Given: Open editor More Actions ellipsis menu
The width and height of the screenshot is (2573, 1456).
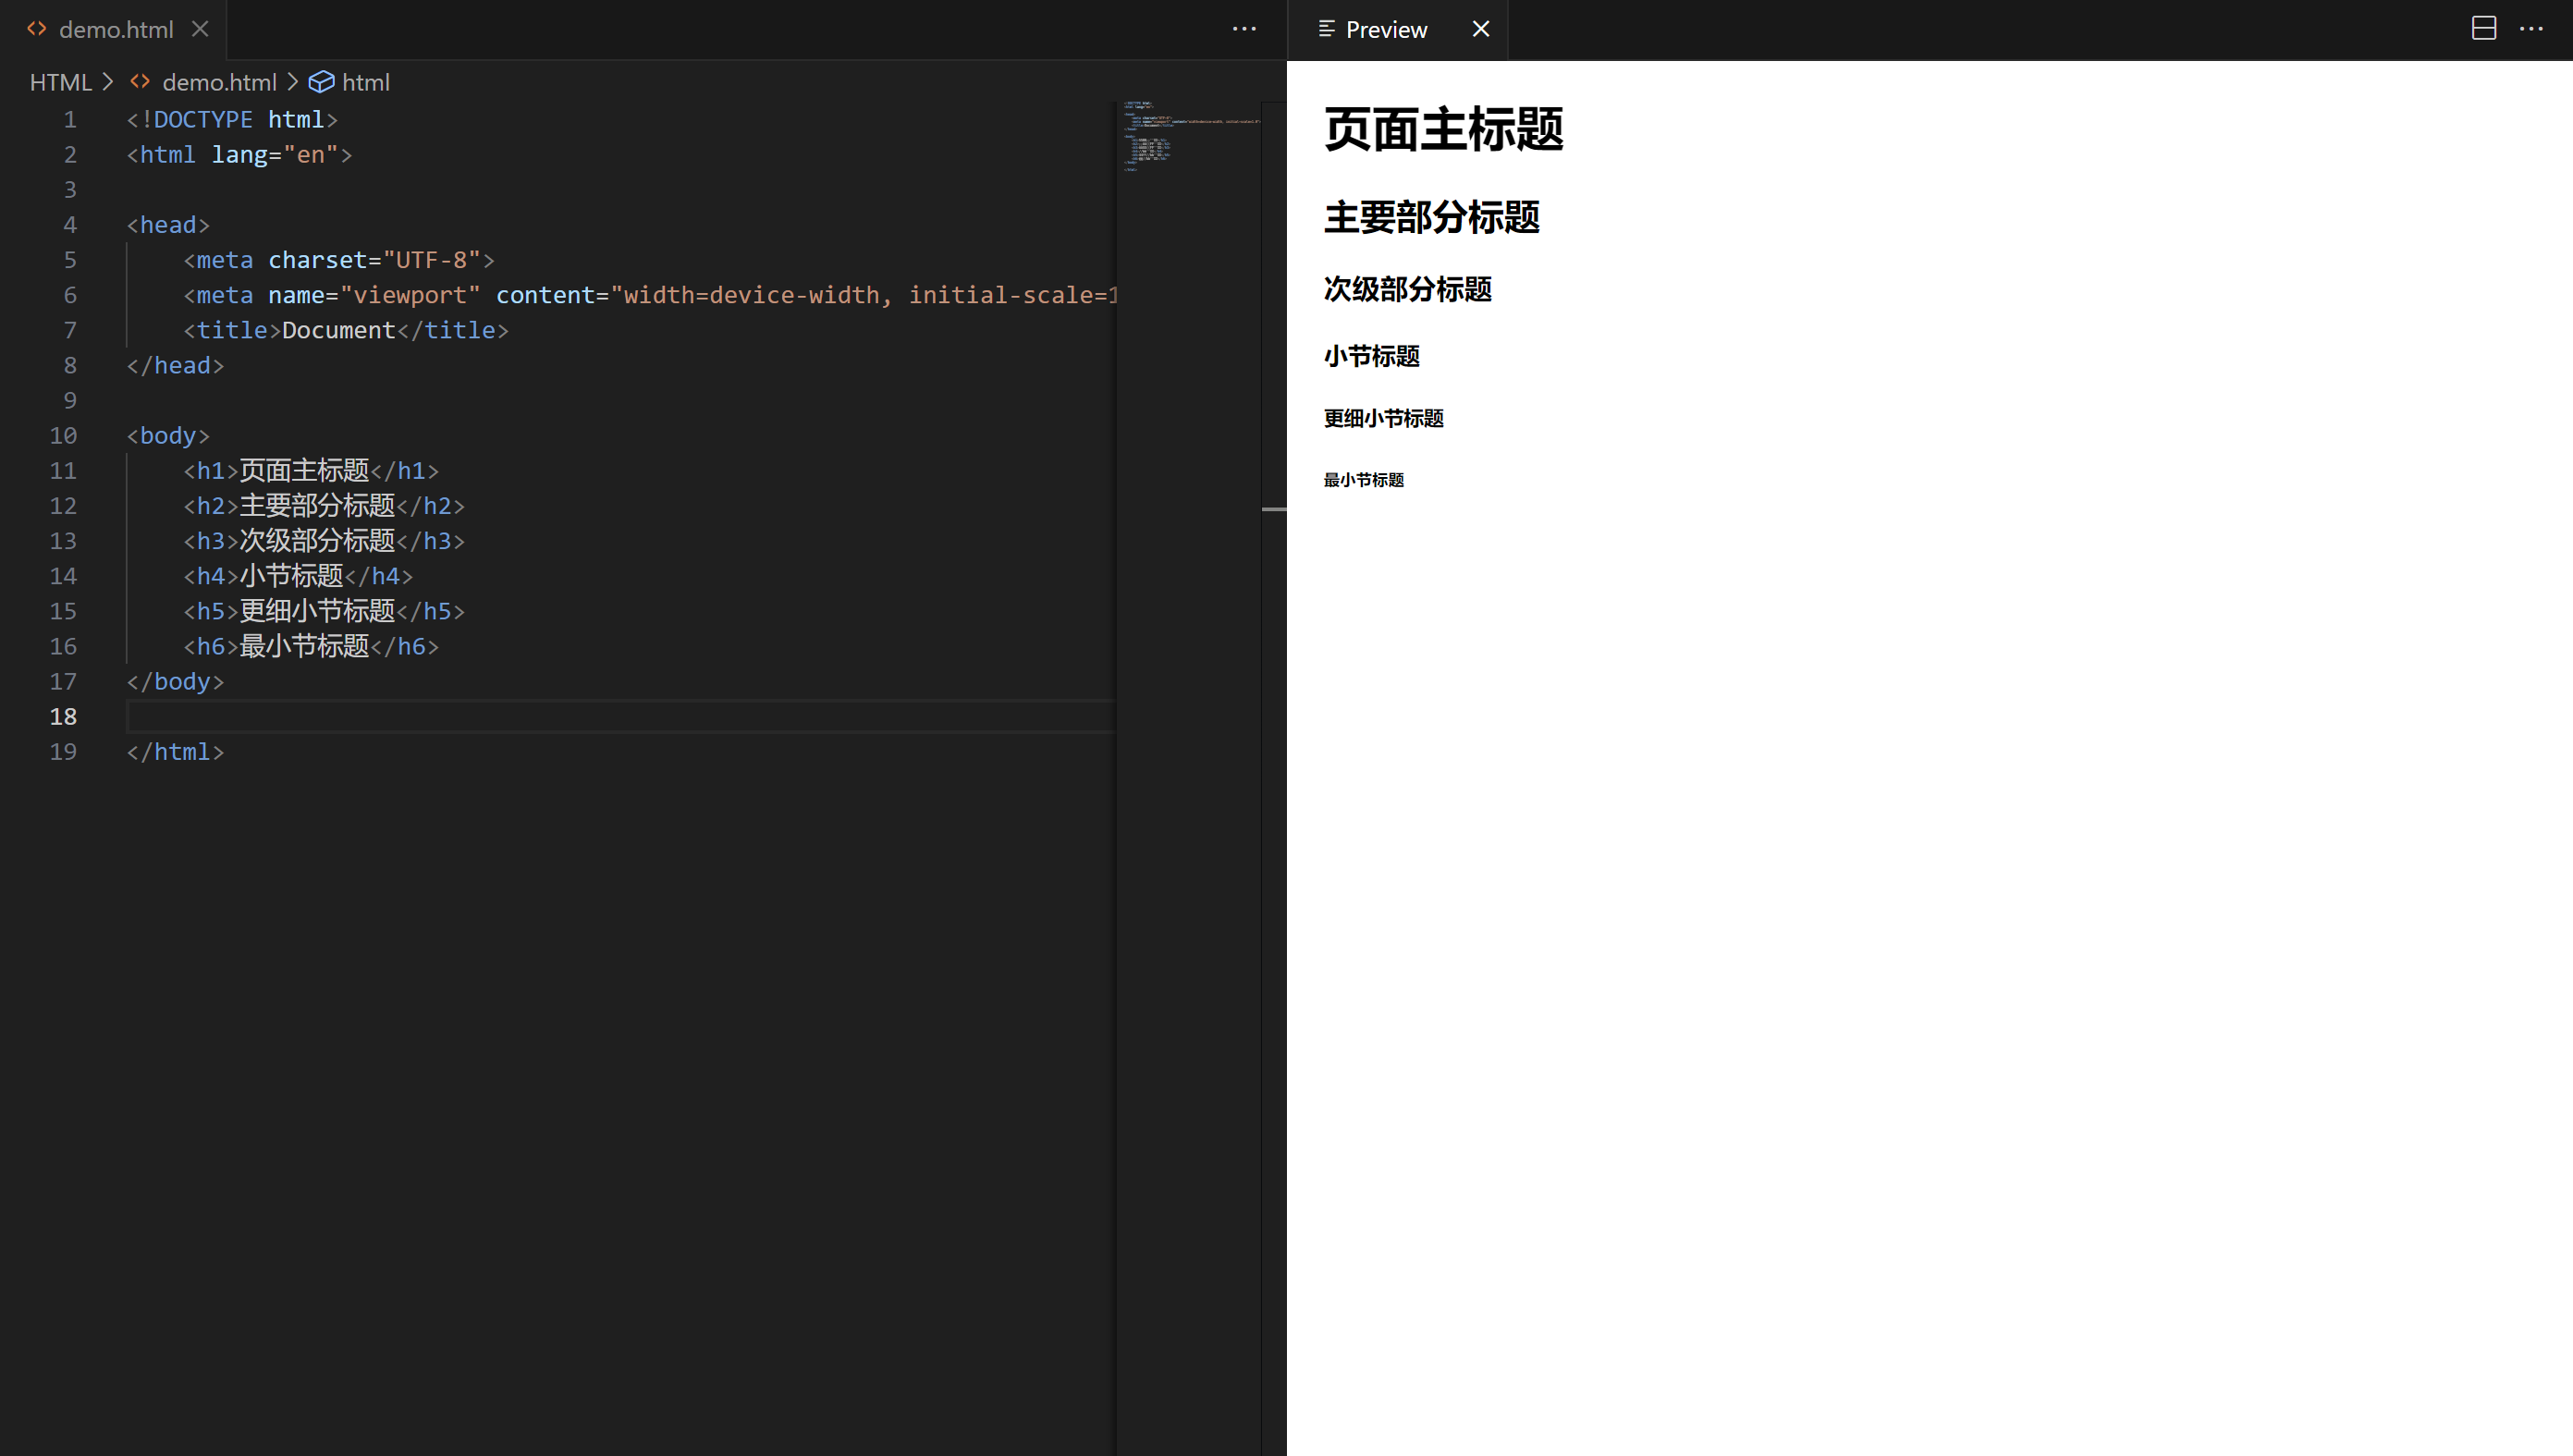Looking at the screenshot, I should (x=1244, y=29).
